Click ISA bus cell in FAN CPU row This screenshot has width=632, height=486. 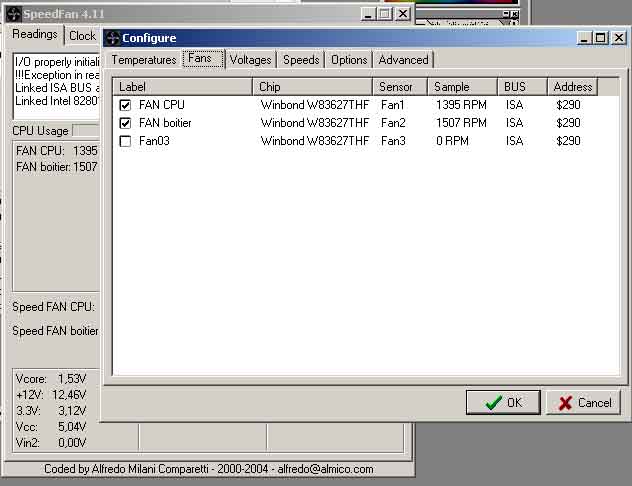point(515,105)
